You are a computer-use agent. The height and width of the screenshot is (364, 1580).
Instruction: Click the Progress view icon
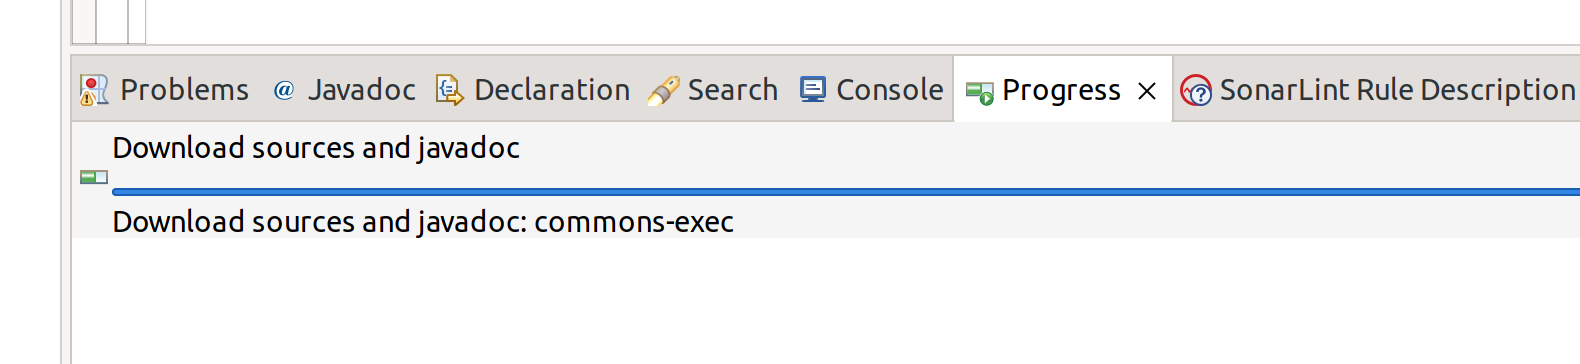coord(979,92)
